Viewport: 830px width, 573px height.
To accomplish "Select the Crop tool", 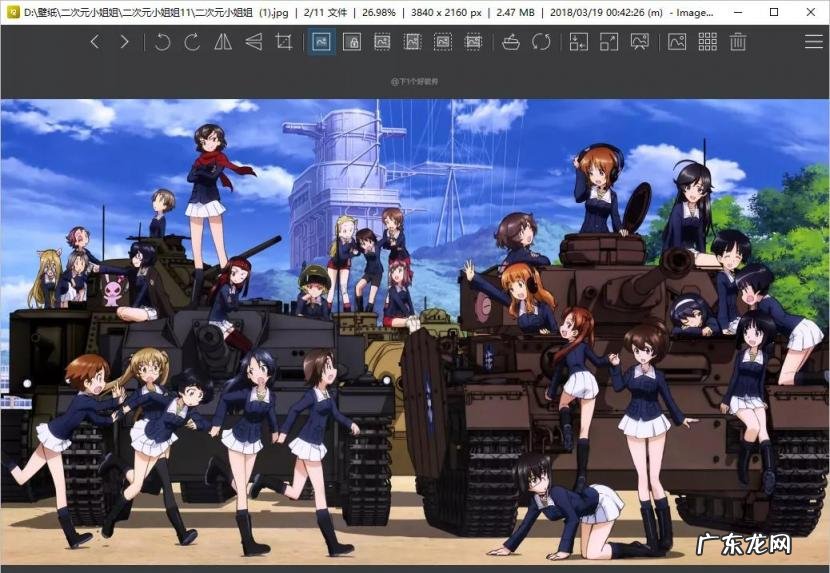I will click(x=284, y=42).
